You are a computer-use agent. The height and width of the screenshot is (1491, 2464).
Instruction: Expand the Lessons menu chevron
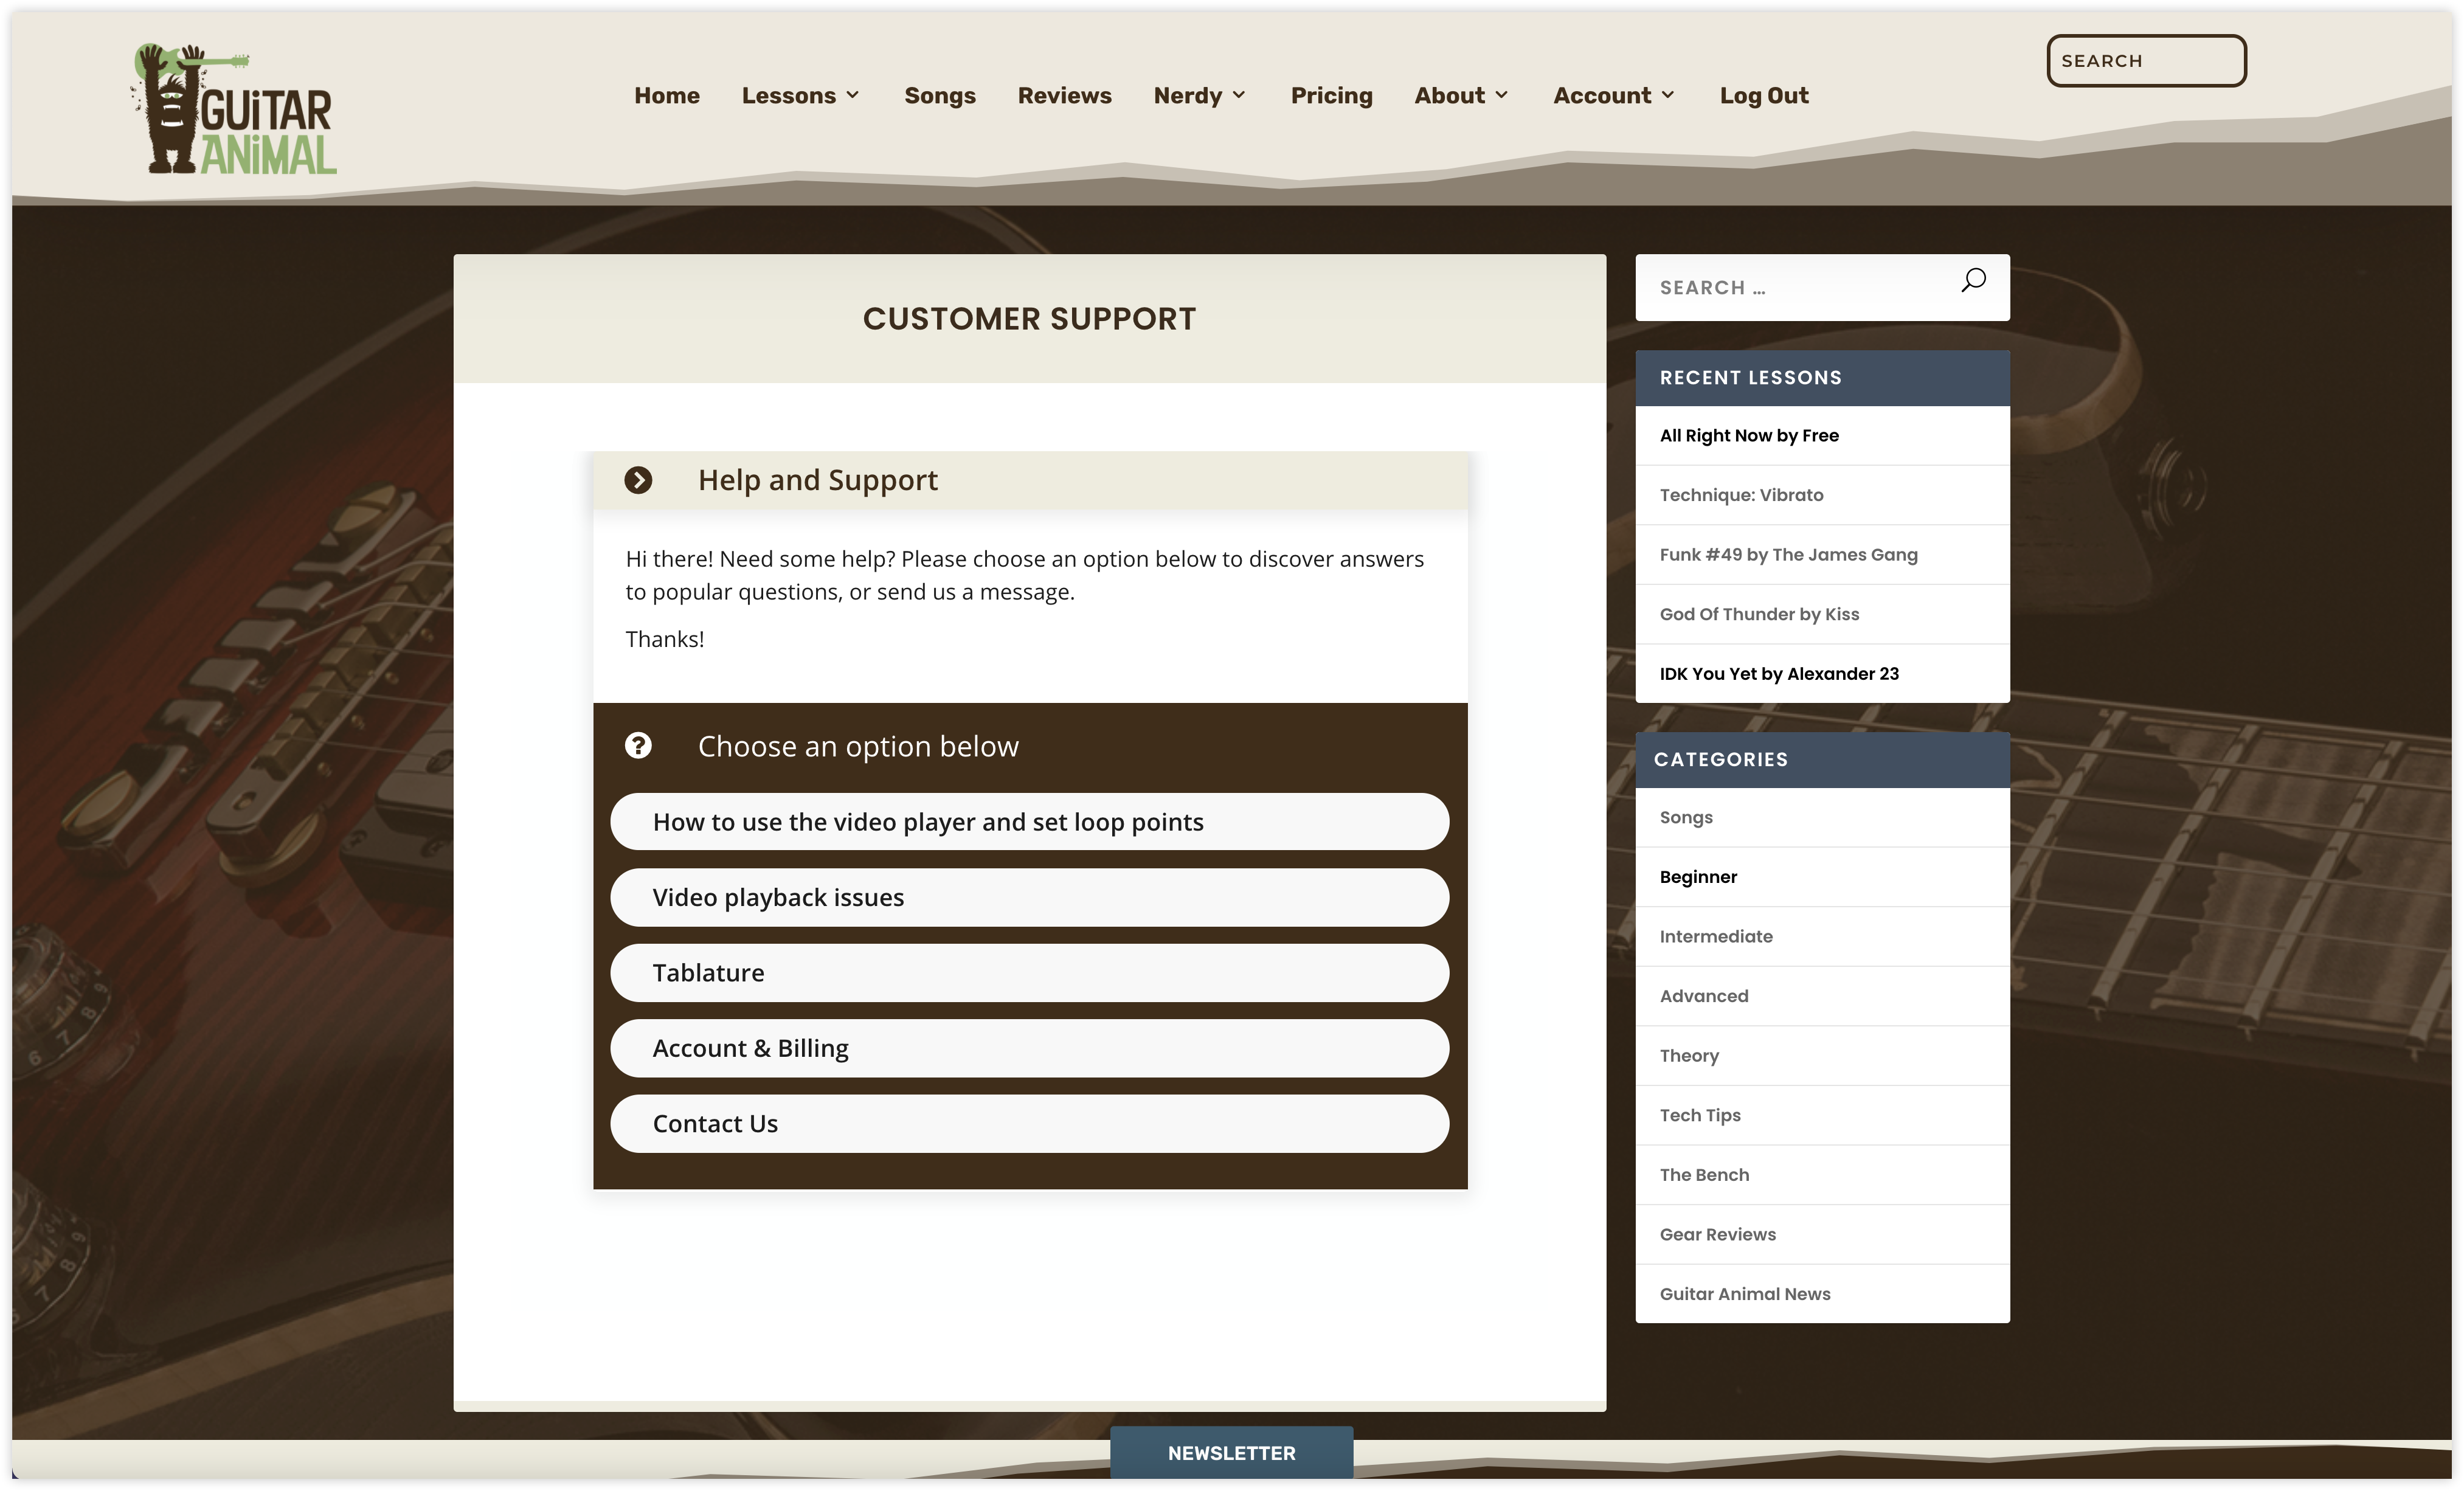[853, 95]
